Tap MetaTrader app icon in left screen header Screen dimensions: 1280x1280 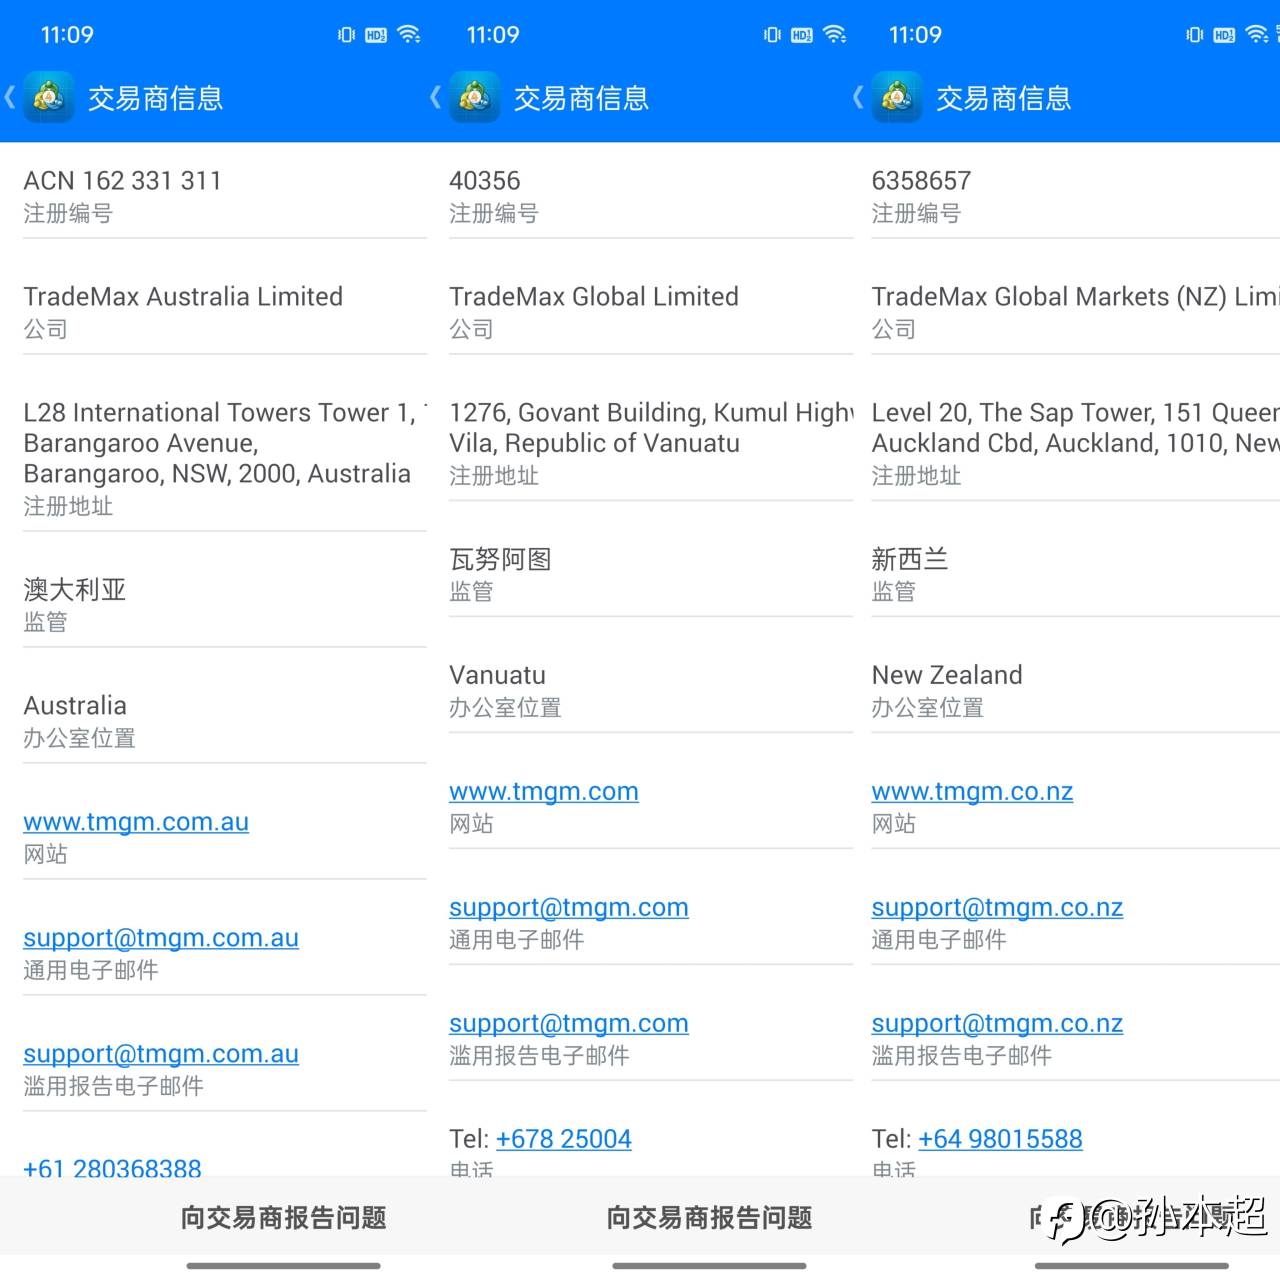tap(49, 97)
